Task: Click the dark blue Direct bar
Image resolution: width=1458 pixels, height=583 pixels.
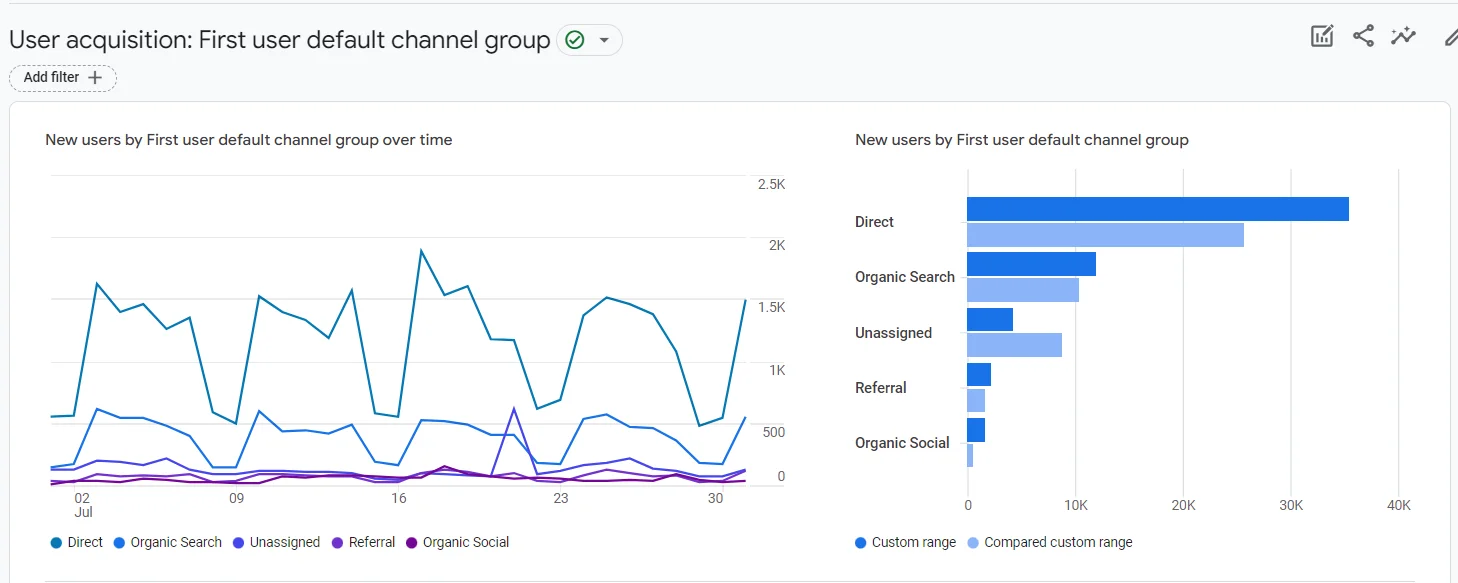Action: pyautogui.click(x=1157, y=209)
